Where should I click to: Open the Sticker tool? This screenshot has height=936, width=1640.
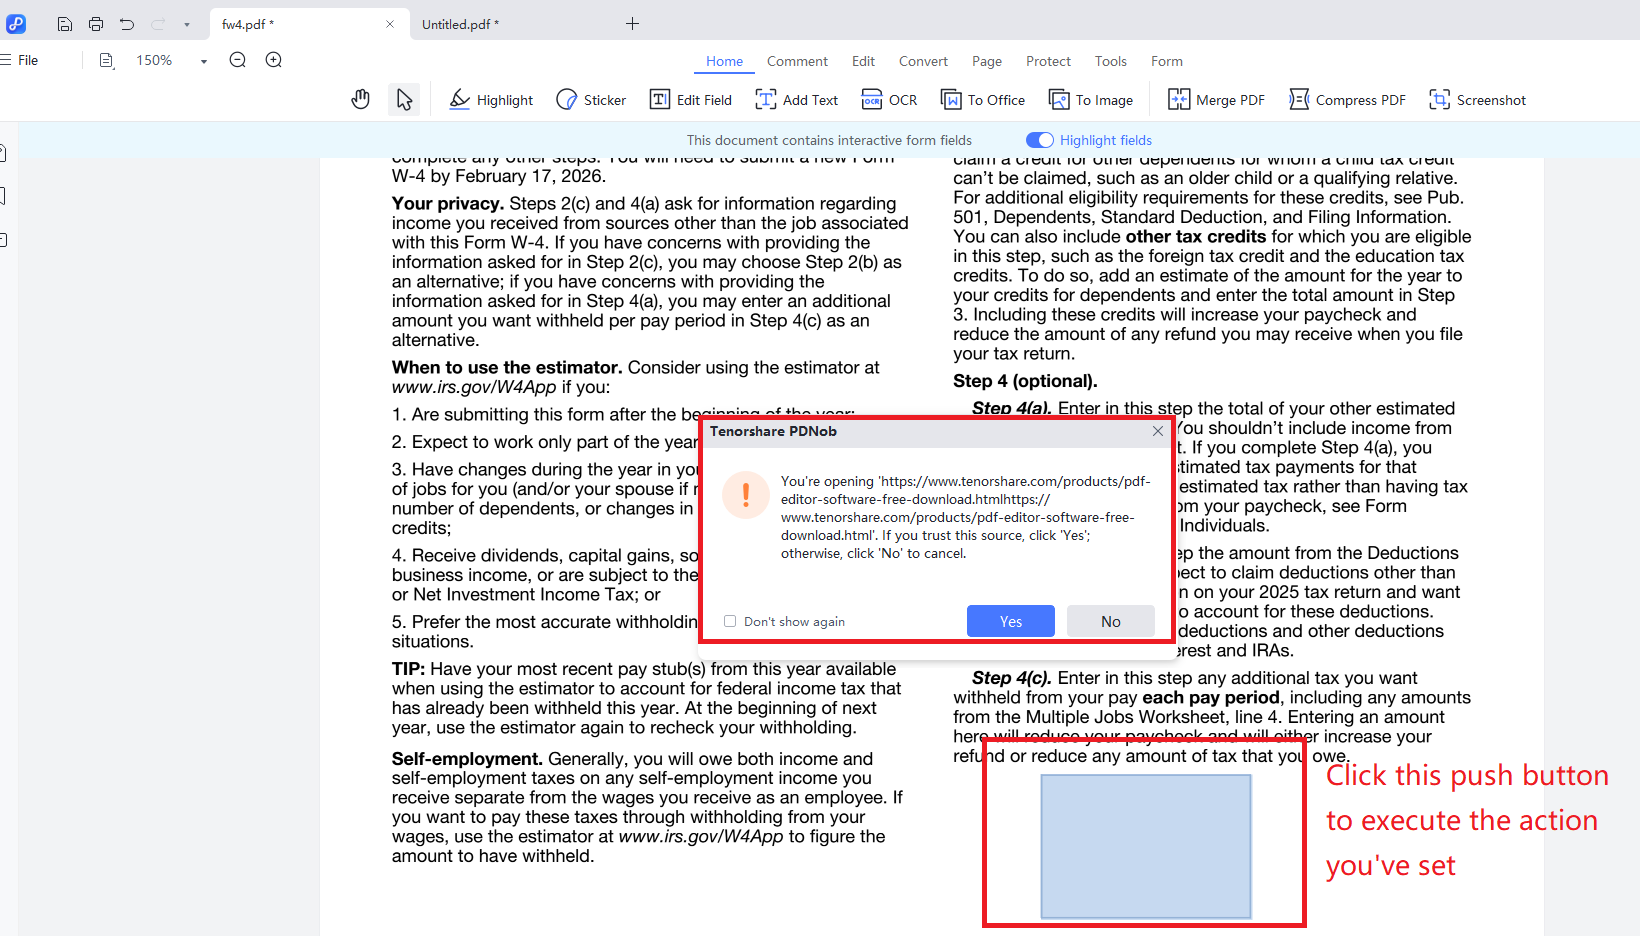[591, 100]
